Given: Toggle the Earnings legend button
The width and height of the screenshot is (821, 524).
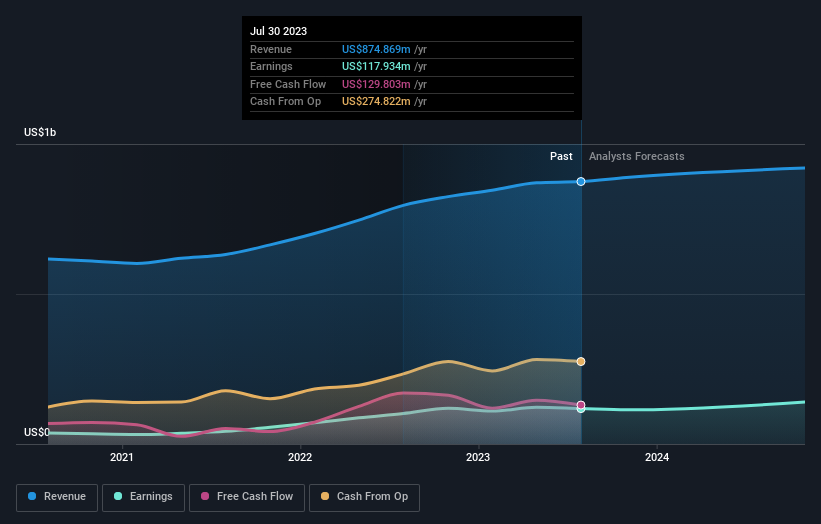Looking at the screenshot, I should tap(143, 497).
